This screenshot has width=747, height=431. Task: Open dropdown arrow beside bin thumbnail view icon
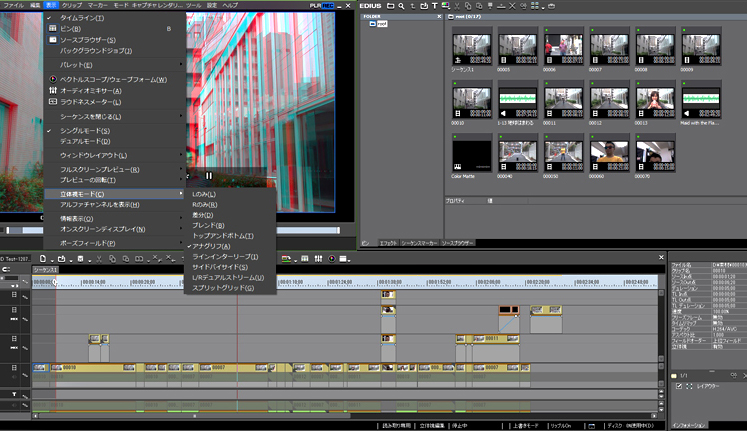click(x=543, y=7)
